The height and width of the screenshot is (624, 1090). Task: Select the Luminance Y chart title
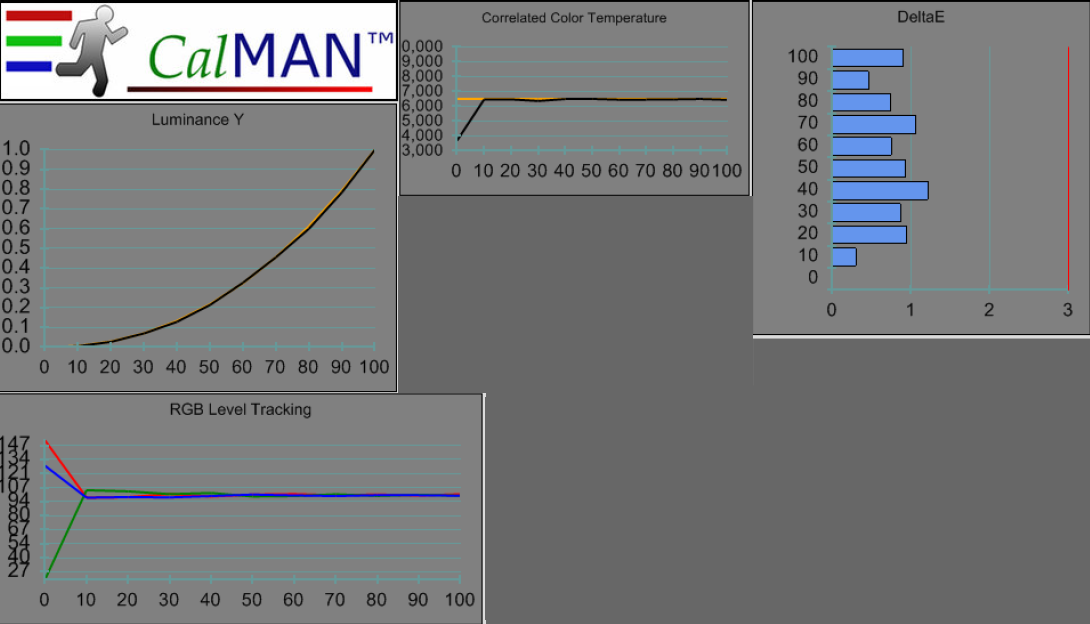tap(197, 120)
